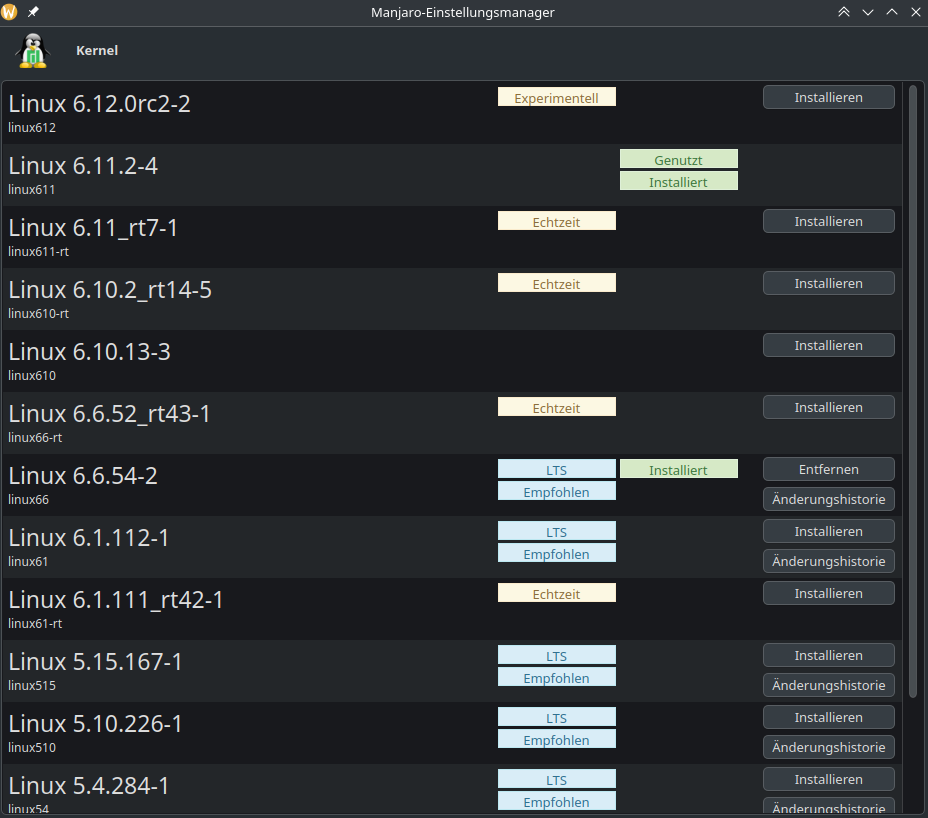Select the Linux 6.6.52_rt43-1 heading

click(109, 414)
